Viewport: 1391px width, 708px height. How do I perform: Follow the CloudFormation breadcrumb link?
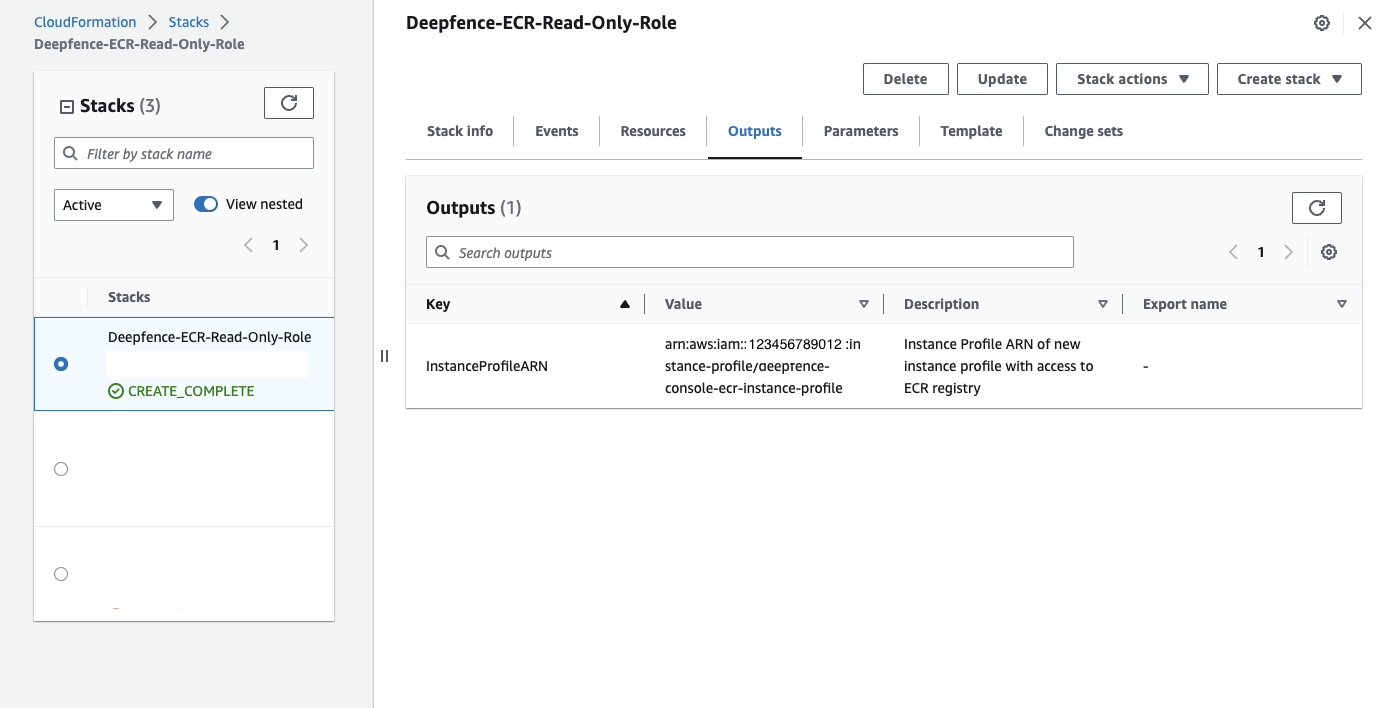[x=85, y=22]
